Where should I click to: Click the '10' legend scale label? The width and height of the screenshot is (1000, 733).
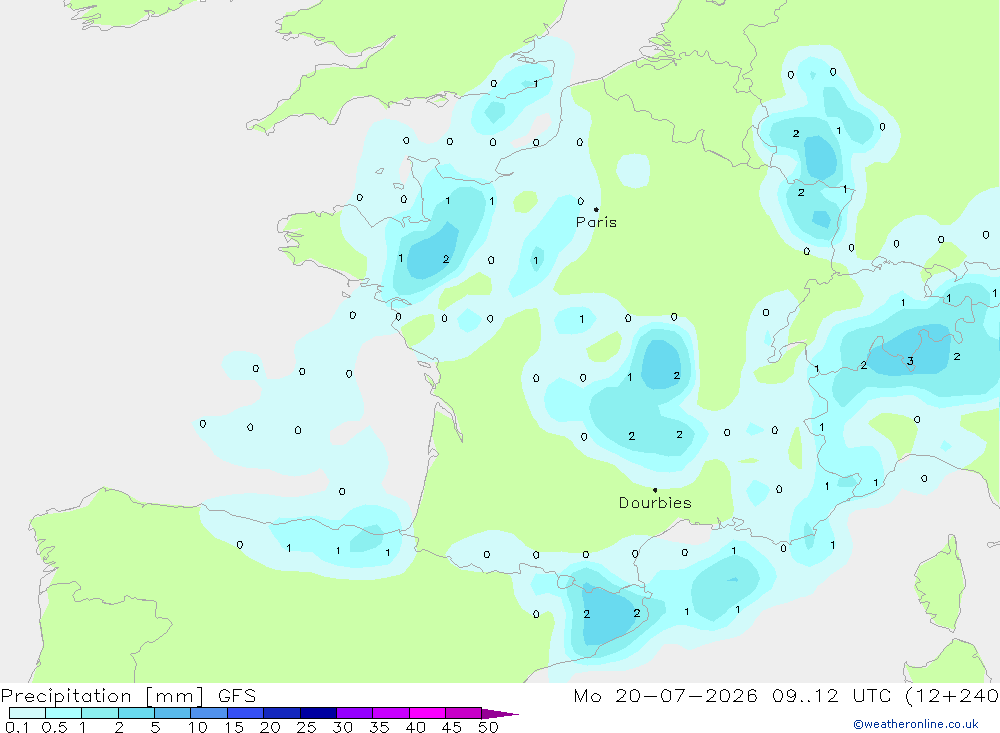(198, 727)
